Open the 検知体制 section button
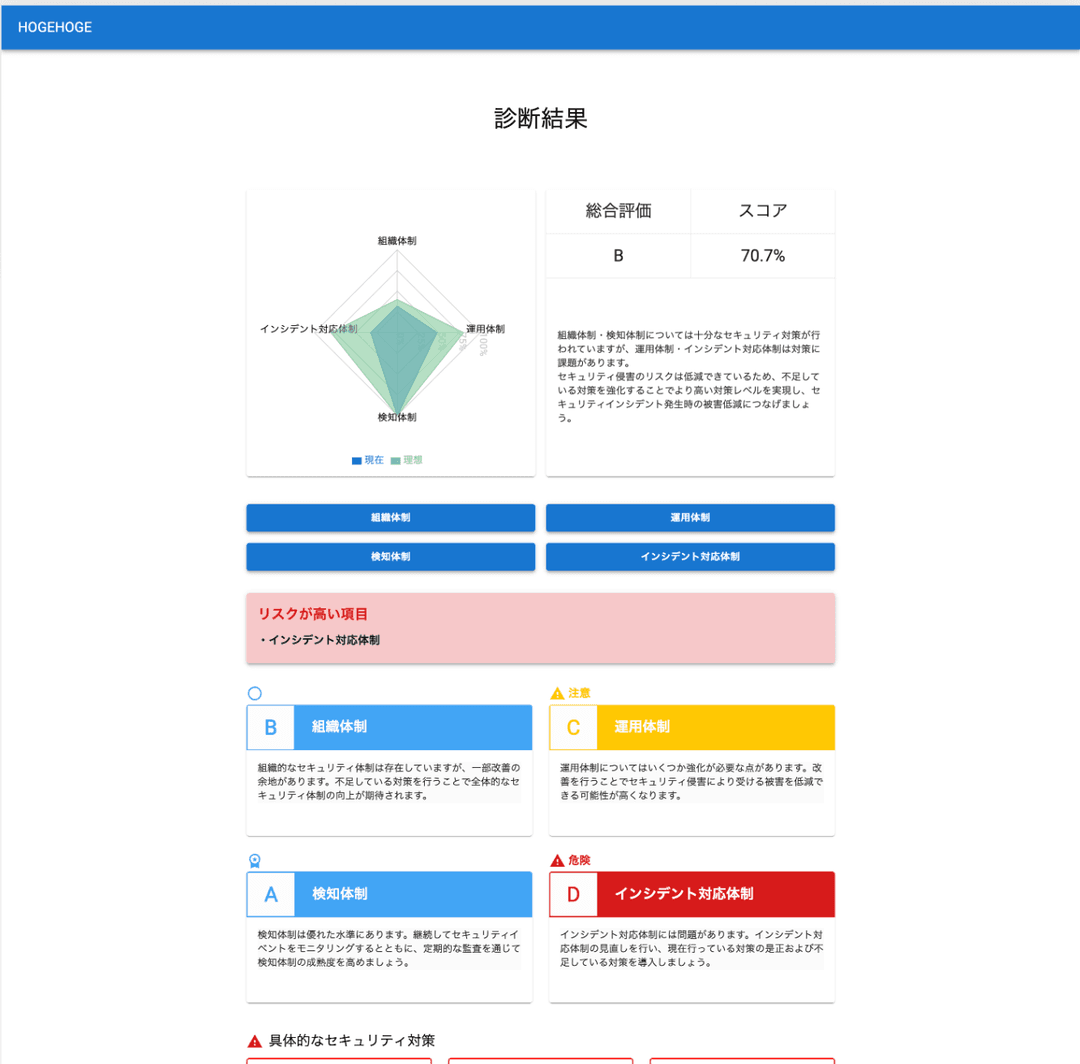Image resolution: width=1080 pixels, height=1064 pixels. [x=389, y=557]
